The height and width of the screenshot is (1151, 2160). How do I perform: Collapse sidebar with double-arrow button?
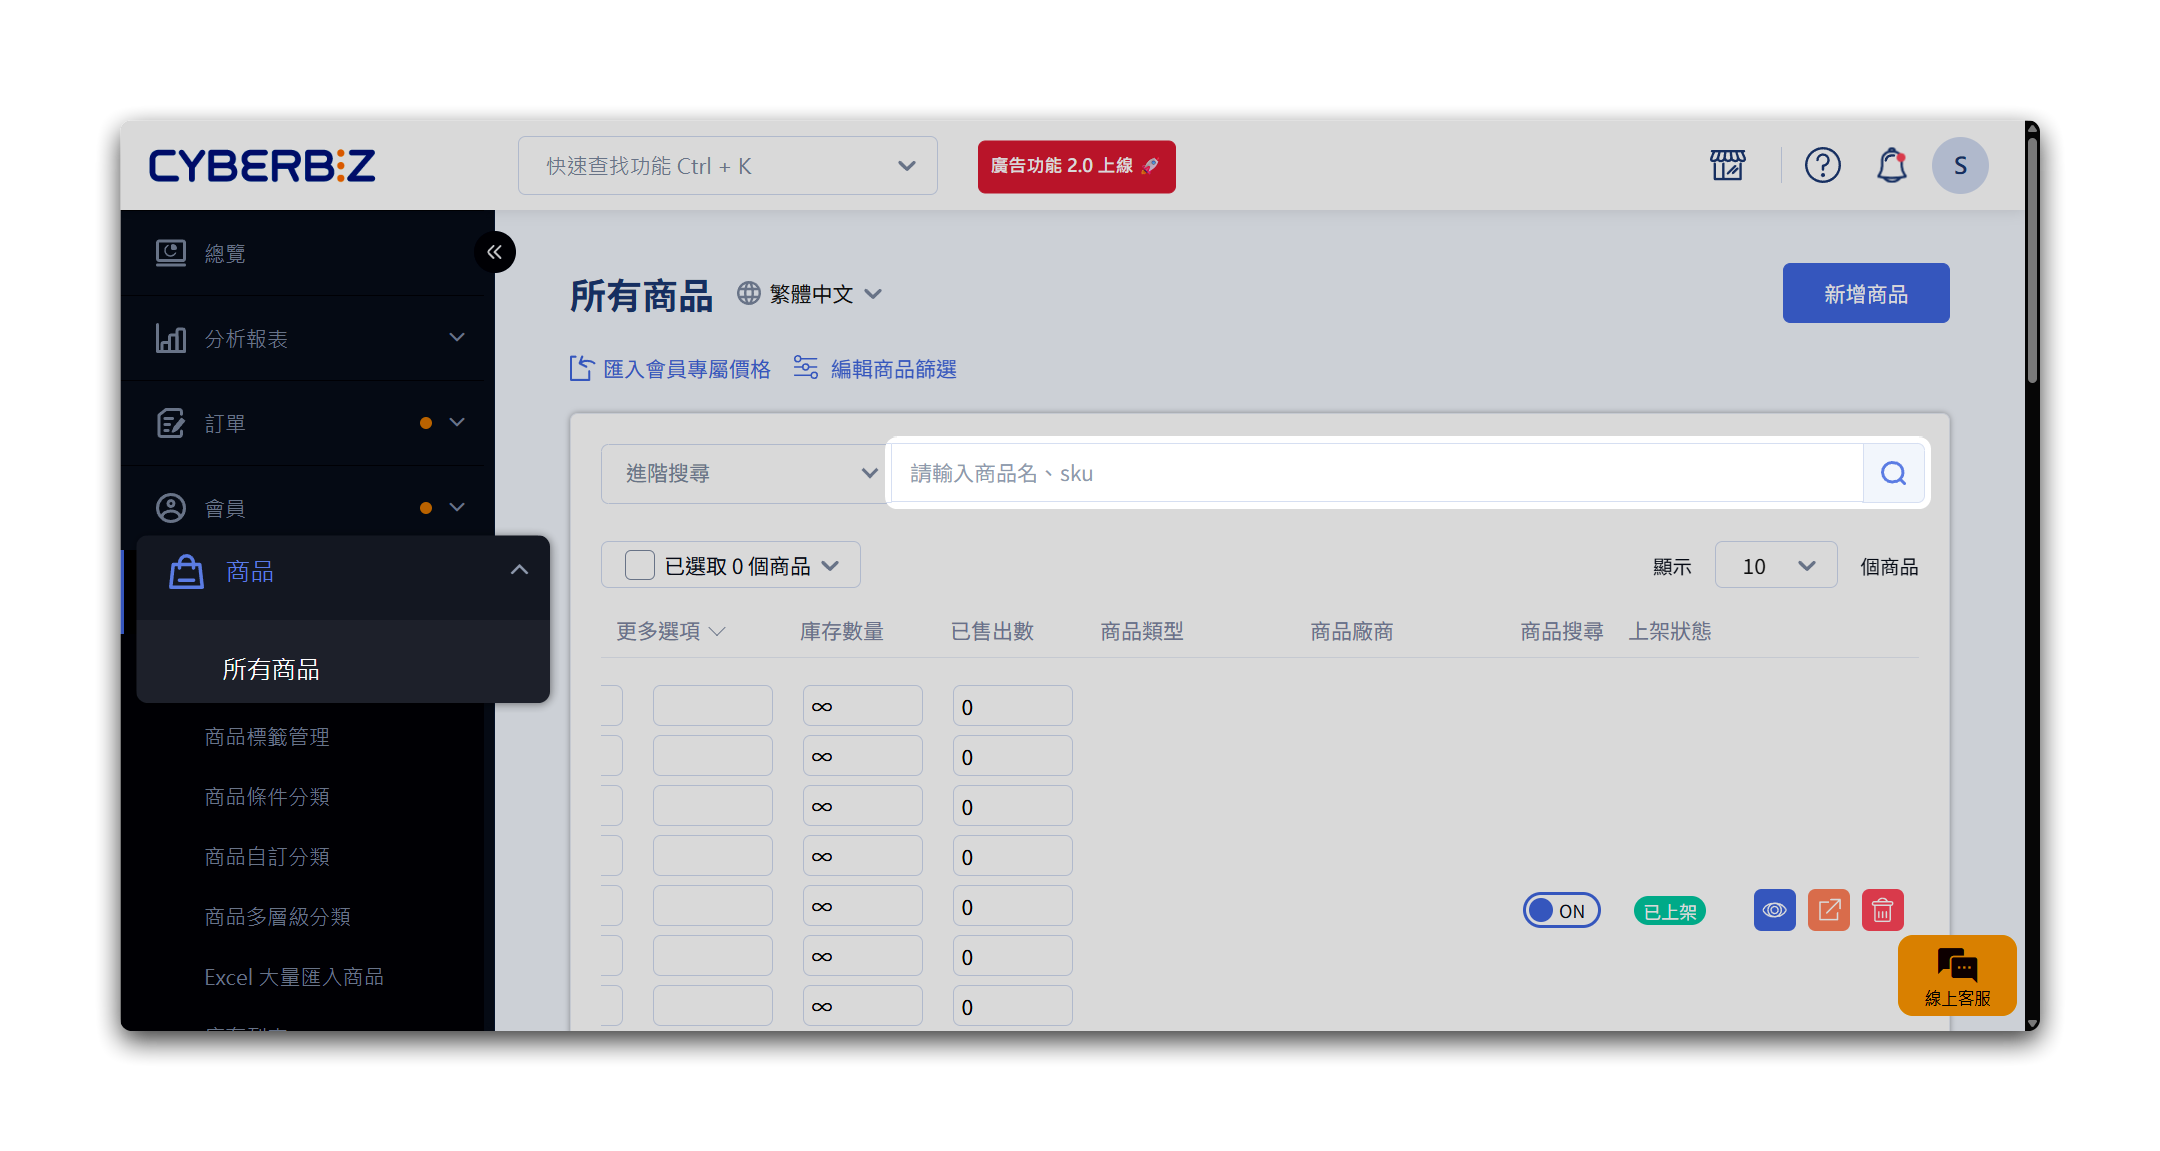coord(495,252)
